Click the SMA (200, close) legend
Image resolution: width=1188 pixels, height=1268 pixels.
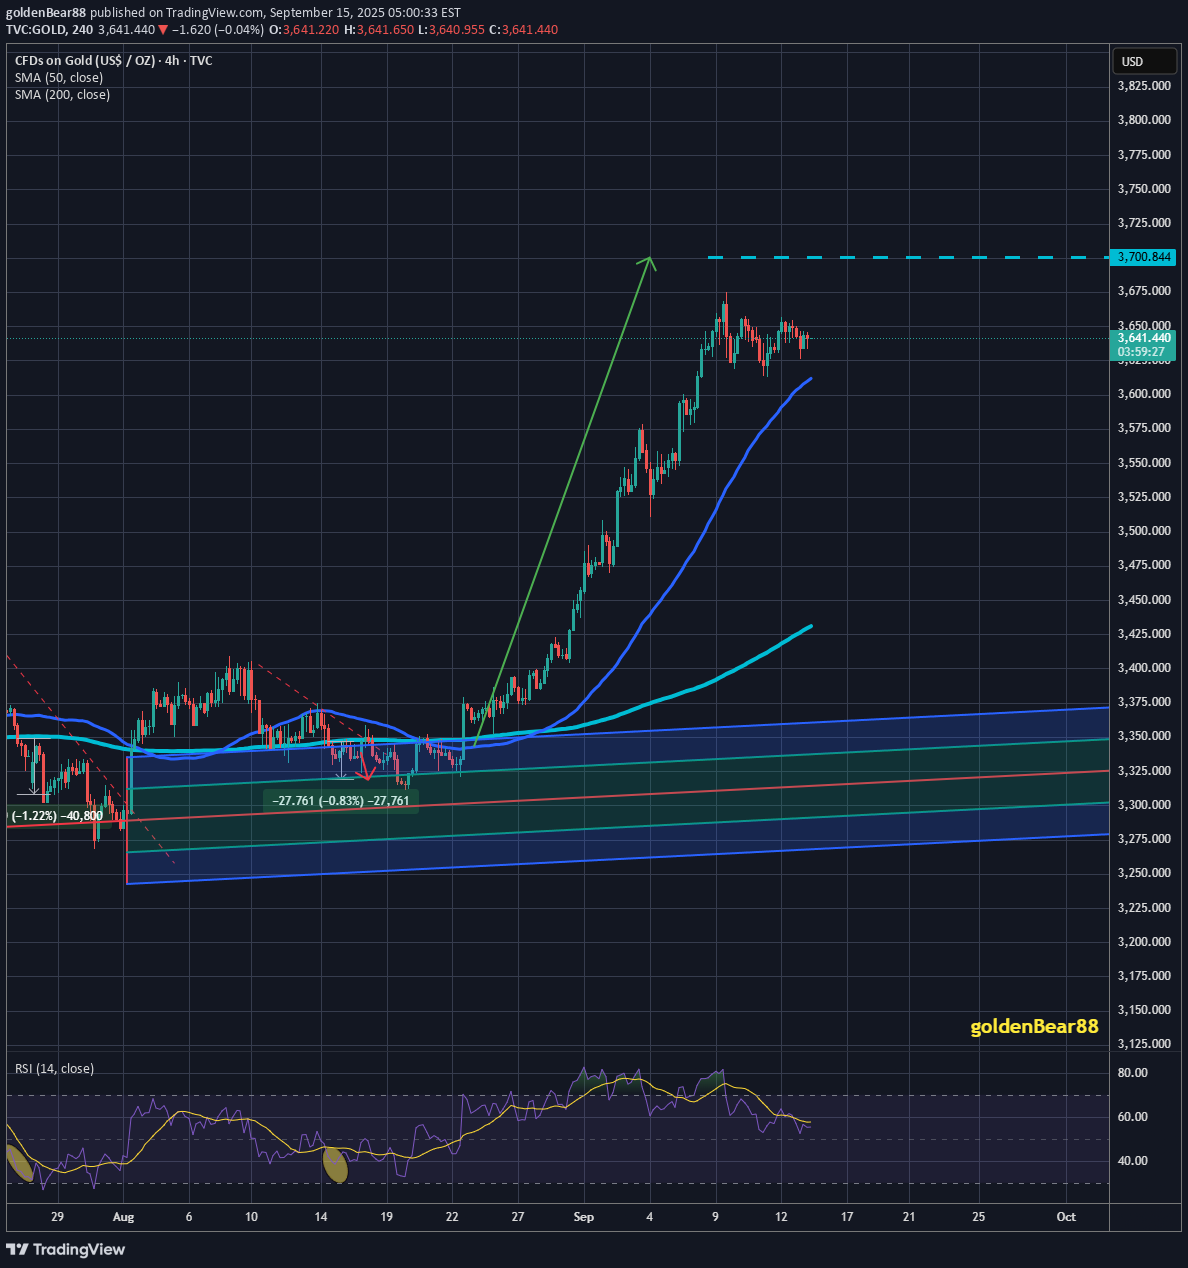62,95
